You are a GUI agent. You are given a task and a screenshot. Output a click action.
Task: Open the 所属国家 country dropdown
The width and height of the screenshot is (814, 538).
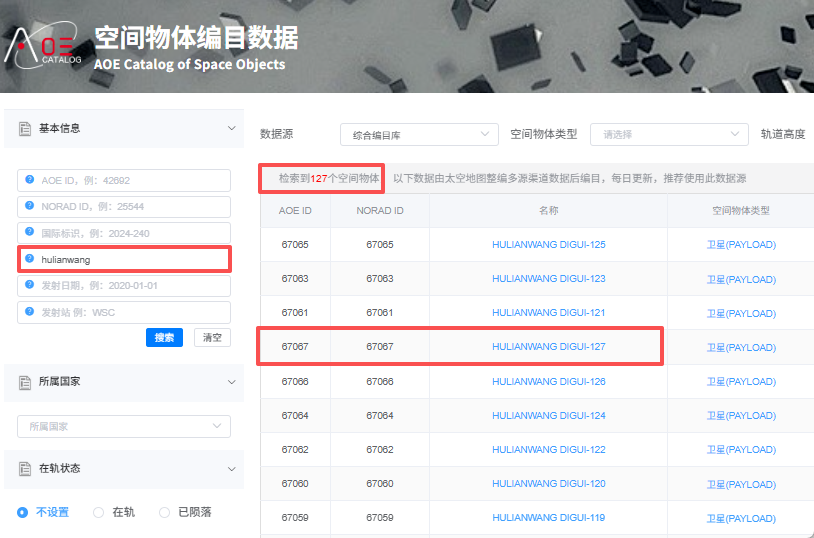124,426
